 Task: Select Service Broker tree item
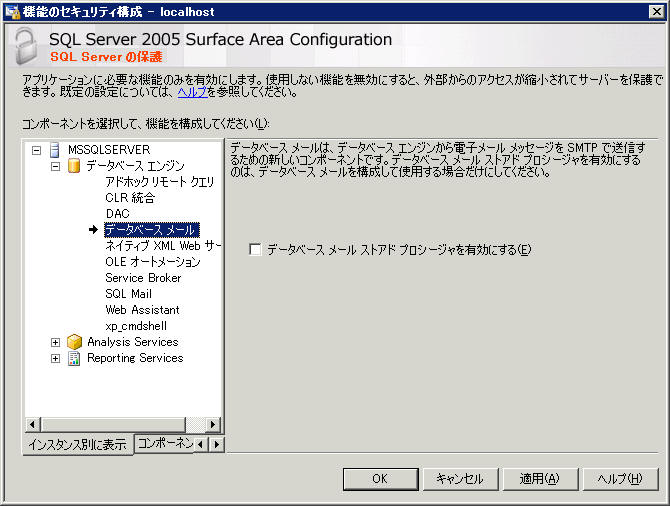point(143,278)
